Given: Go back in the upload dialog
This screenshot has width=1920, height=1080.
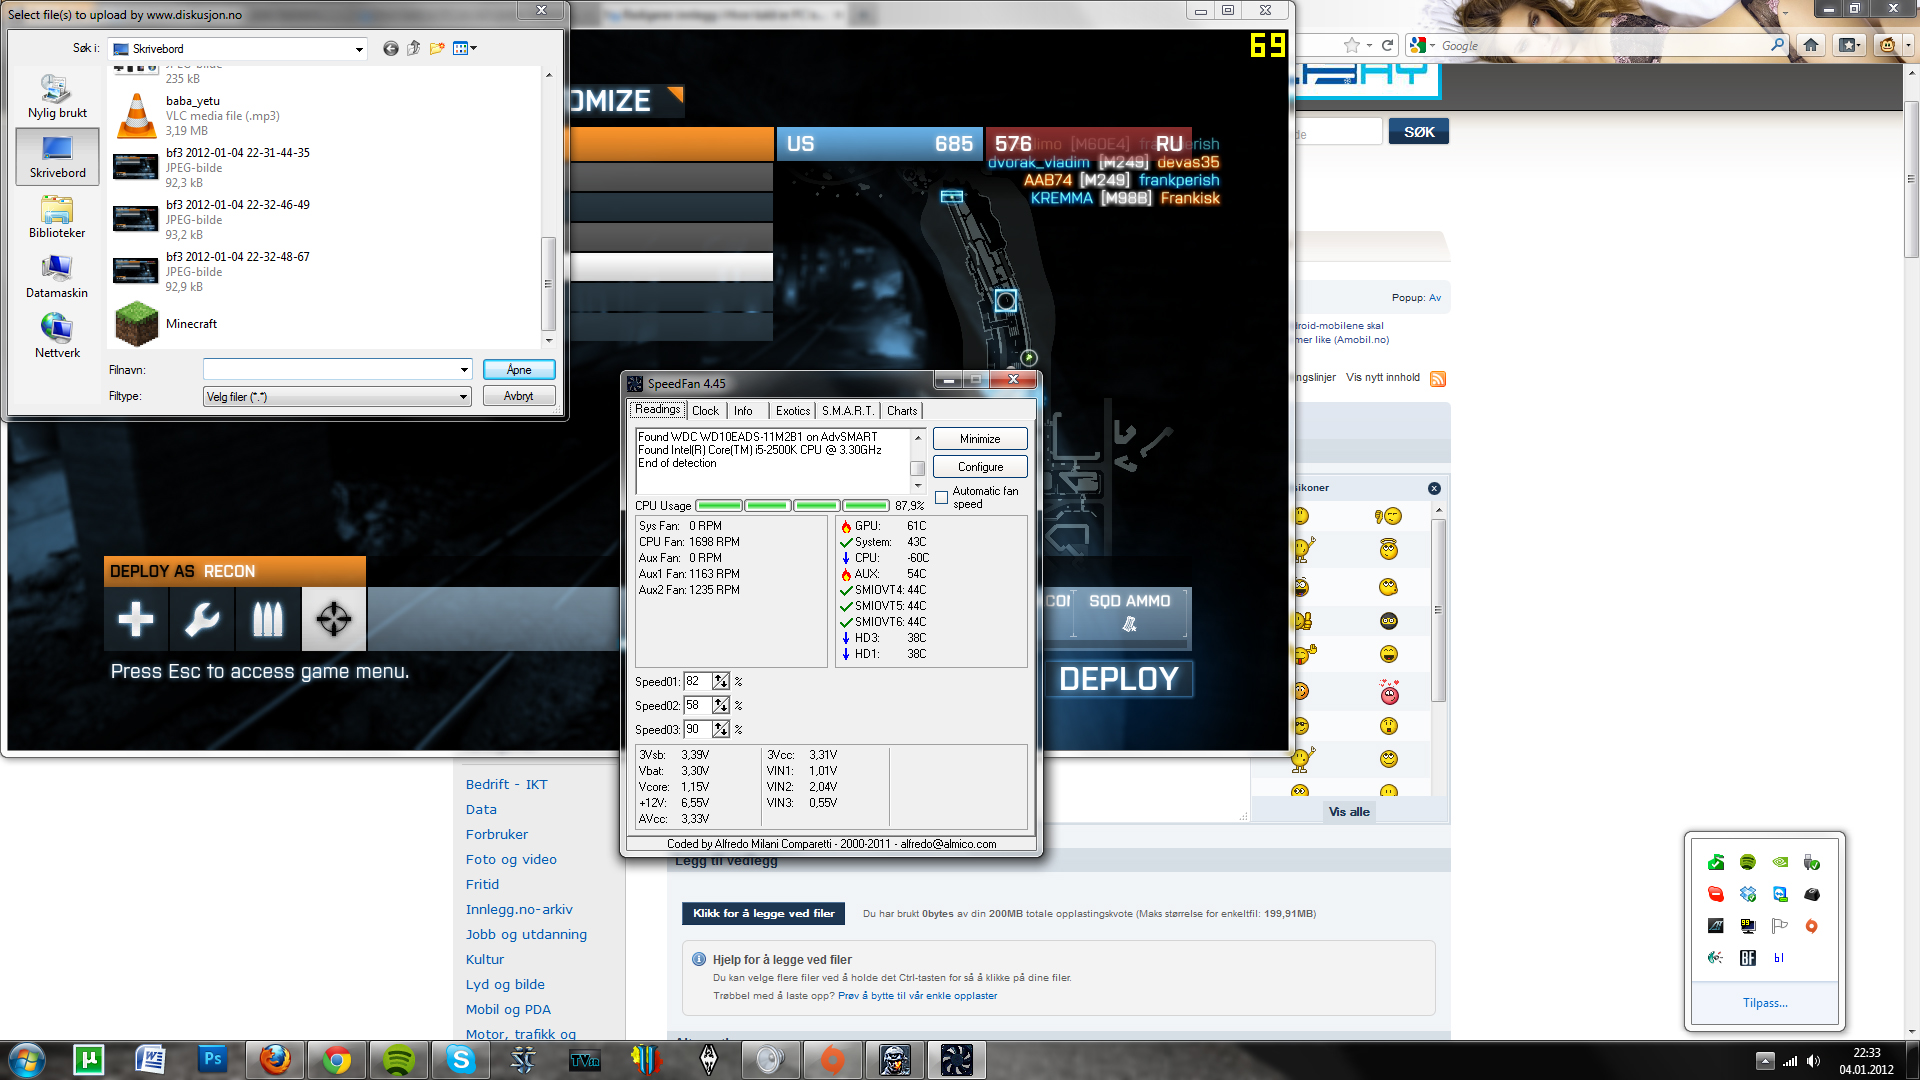Looking at the screenshot, I should tap(390, 48).
